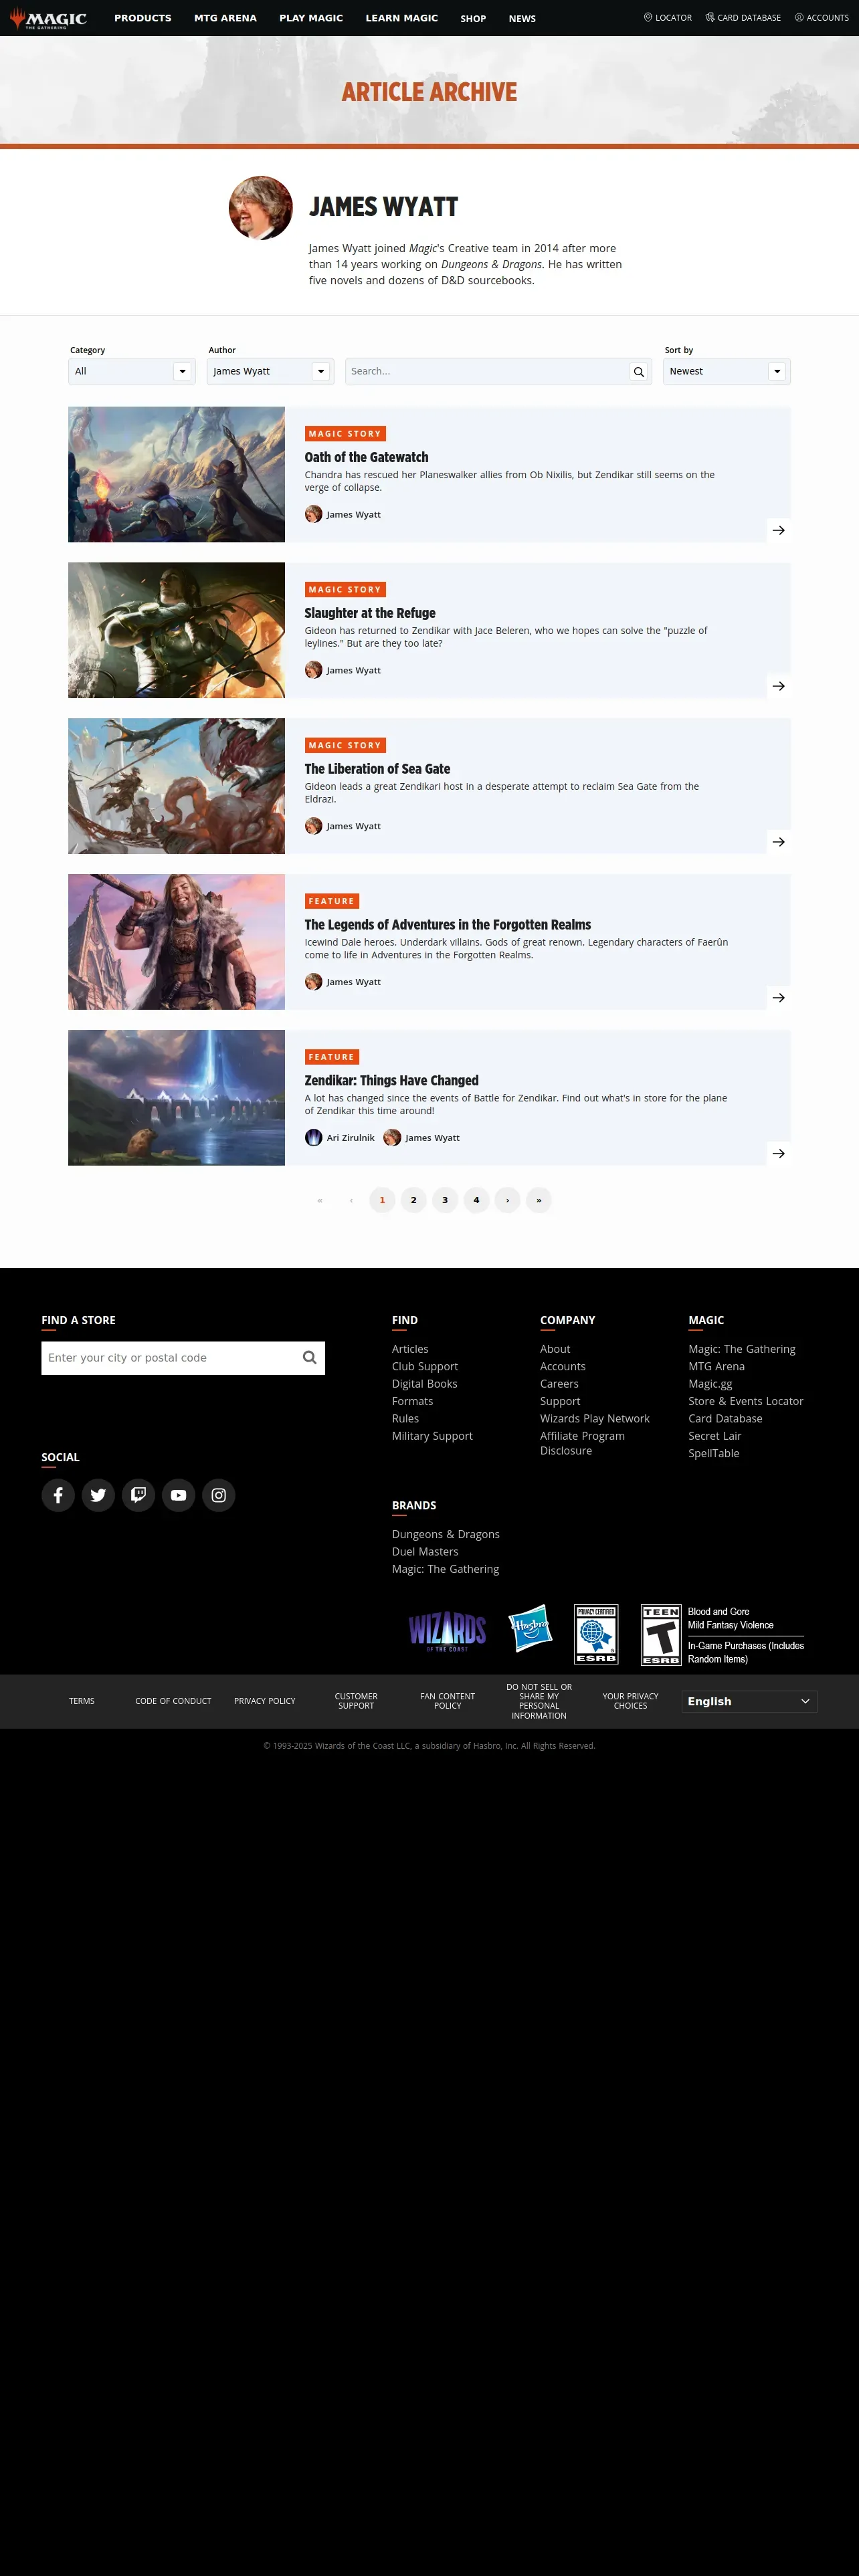
Task: Open the Sort by dropdown showing Newest
Action: pyautogui.click(x=727, y=372)
